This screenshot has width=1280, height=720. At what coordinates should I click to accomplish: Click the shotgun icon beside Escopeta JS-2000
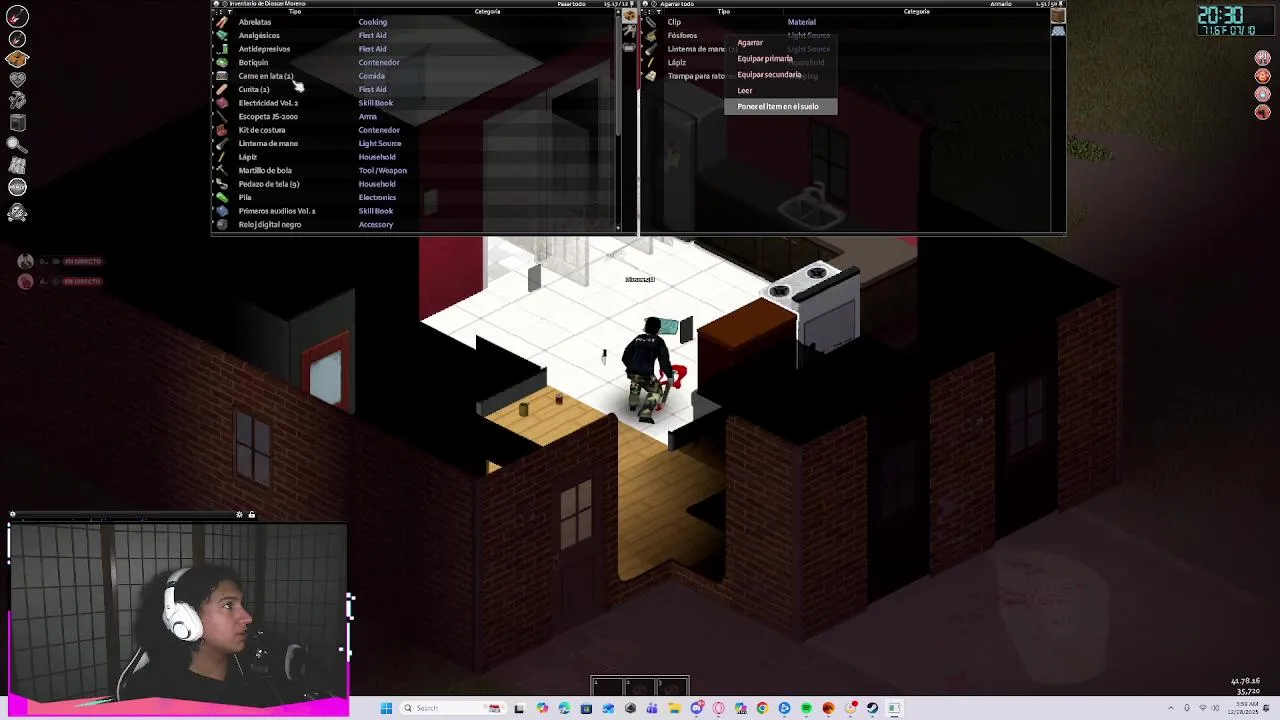point(222,116)
